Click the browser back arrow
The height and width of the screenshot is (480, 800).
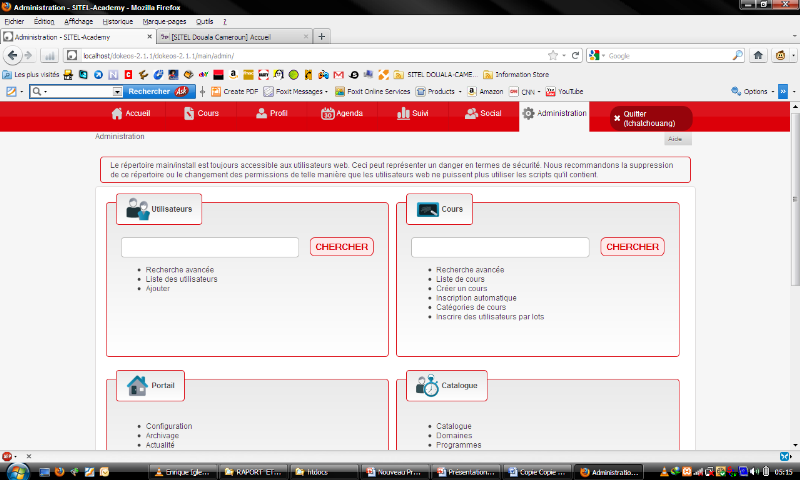click(x=12, y=55)
